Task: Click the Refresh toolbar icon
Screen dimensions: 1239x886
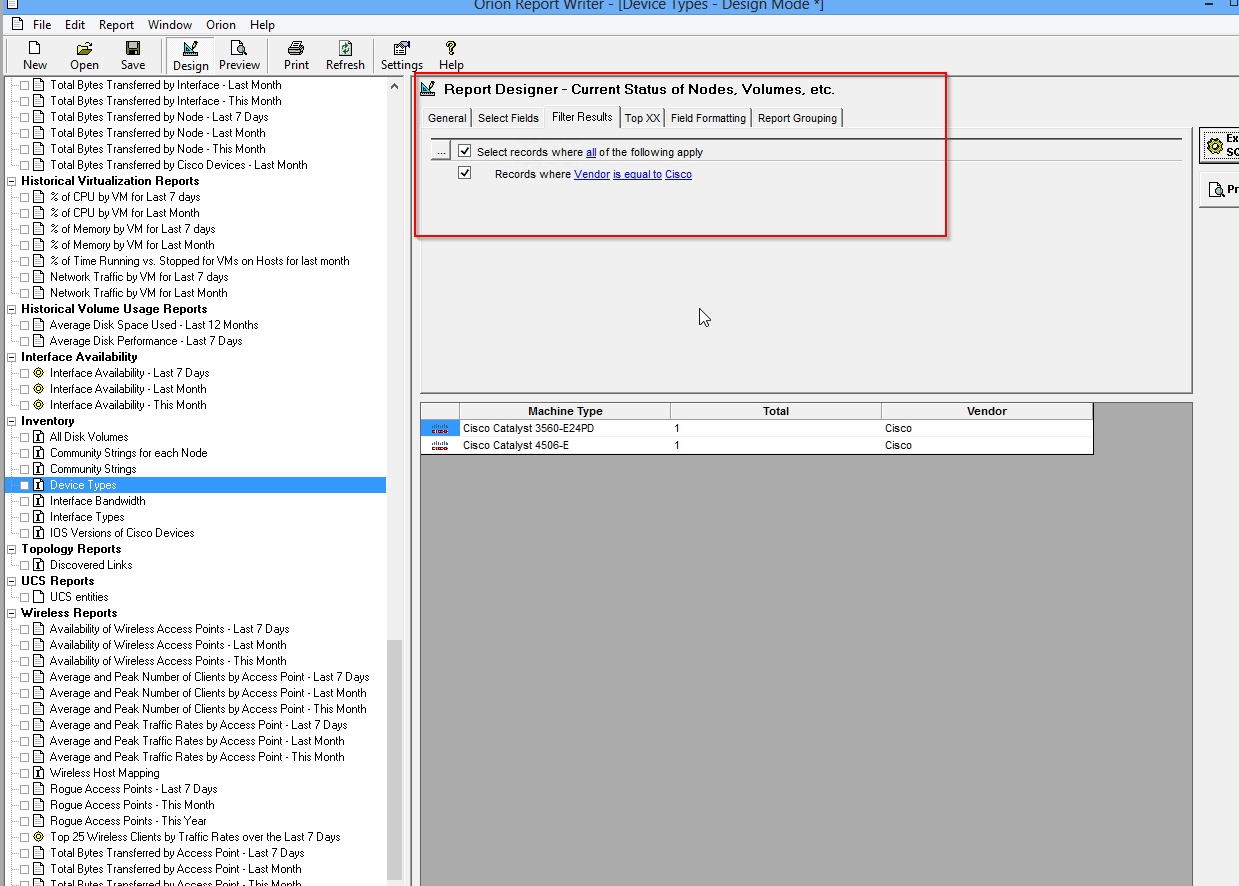Action: pyautogui.click(x=345, y=48)
